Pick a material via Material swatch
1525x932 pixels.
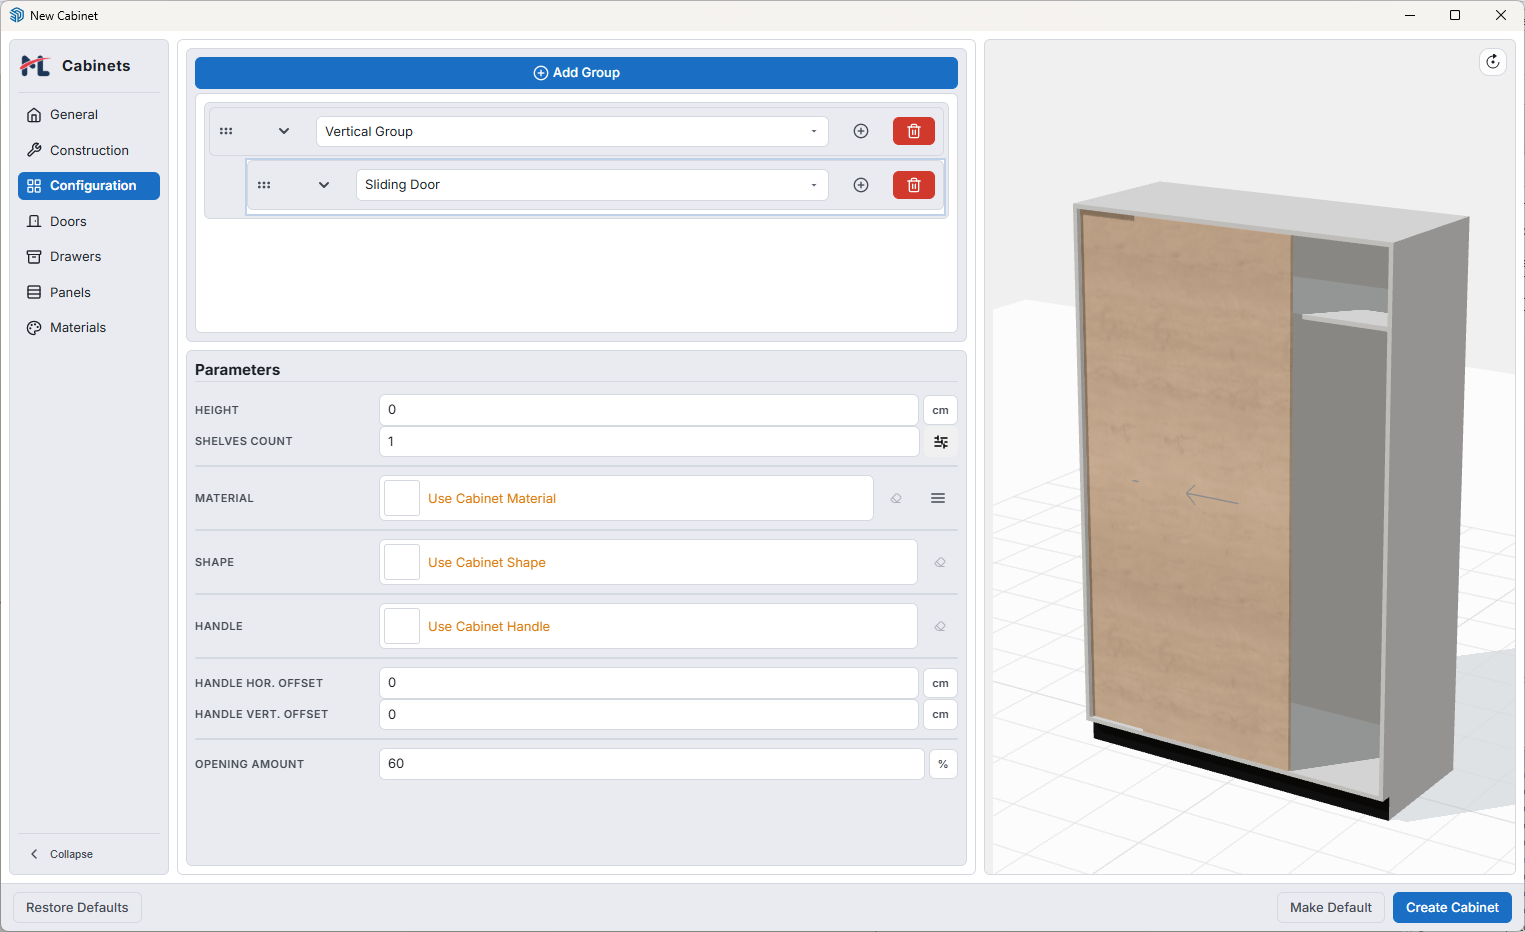tap(402, 498)
